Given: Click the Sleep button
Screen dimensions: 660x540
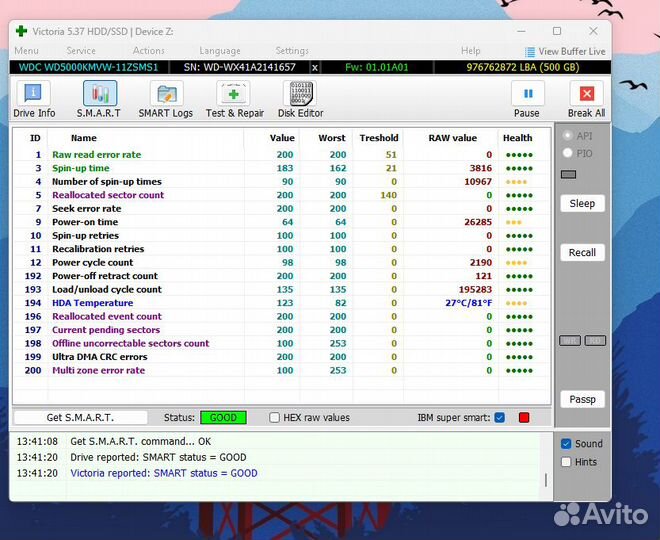Looking at the screenshot, I should 582,203.
